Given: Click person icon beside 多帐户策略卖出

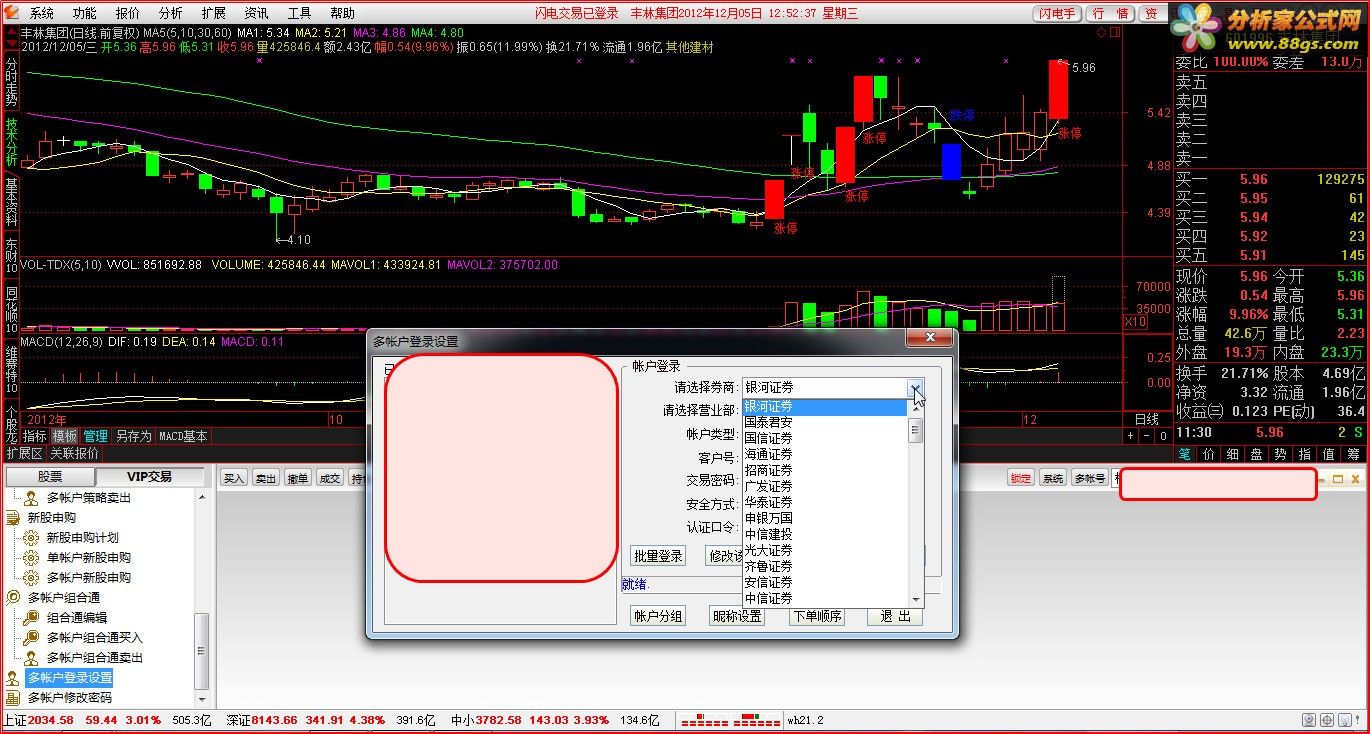Looking at the screenshot, I should click(31, 498).
